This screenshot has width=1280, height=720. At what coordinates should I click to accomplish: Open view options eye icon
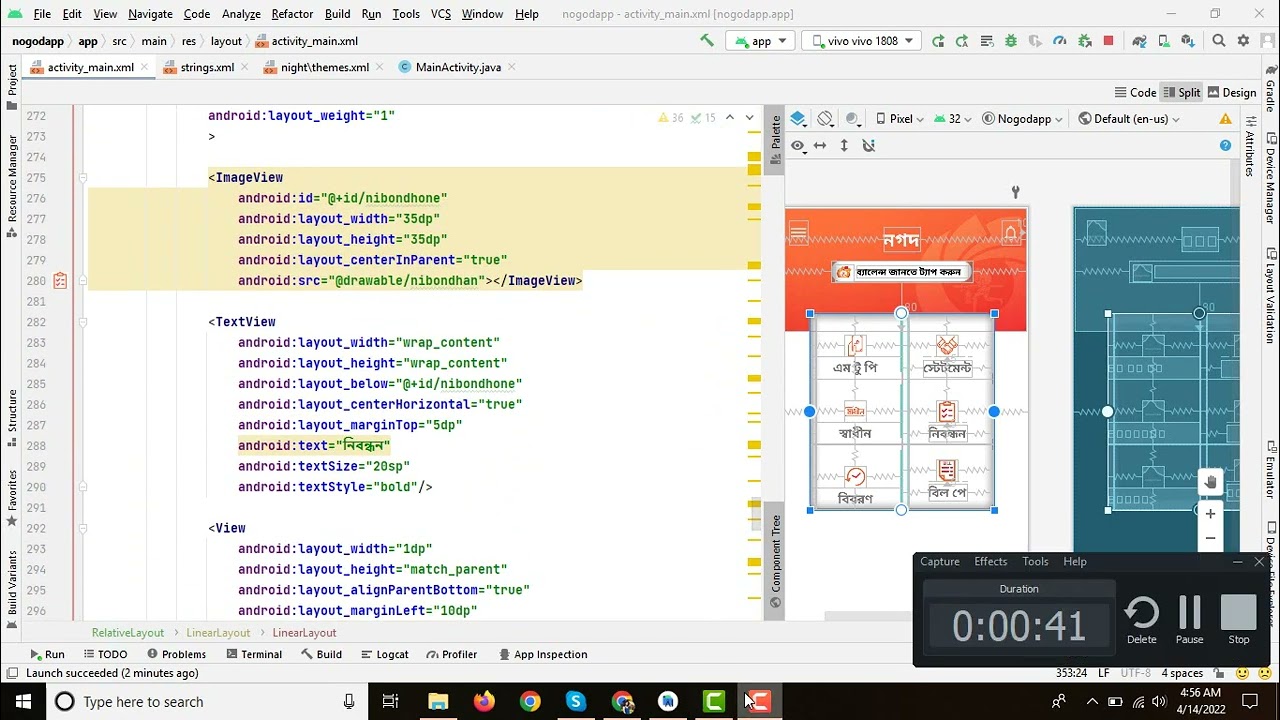pos(797,145)
